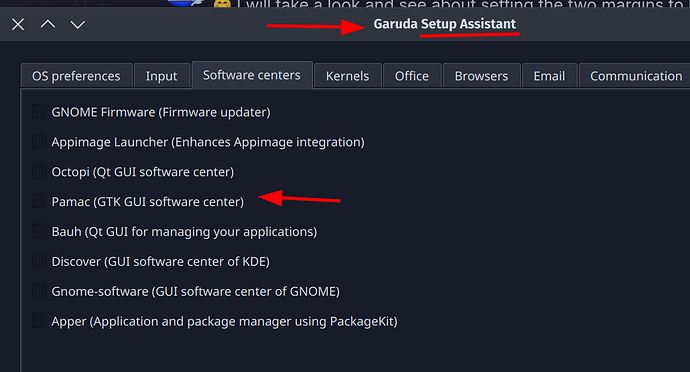
Task: Select the Software centers tab
Action: [x=252, y=75]
